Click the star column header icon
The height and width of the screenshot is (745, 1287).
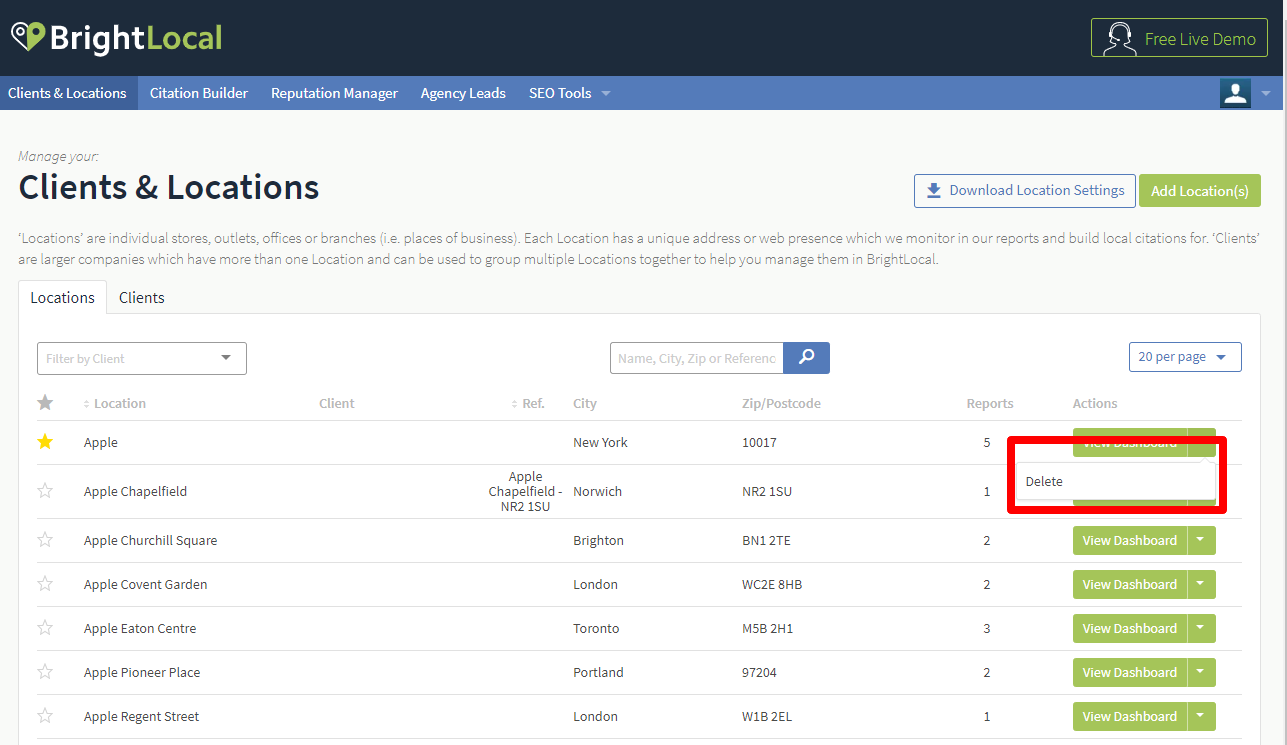click(x=45, y=403)
